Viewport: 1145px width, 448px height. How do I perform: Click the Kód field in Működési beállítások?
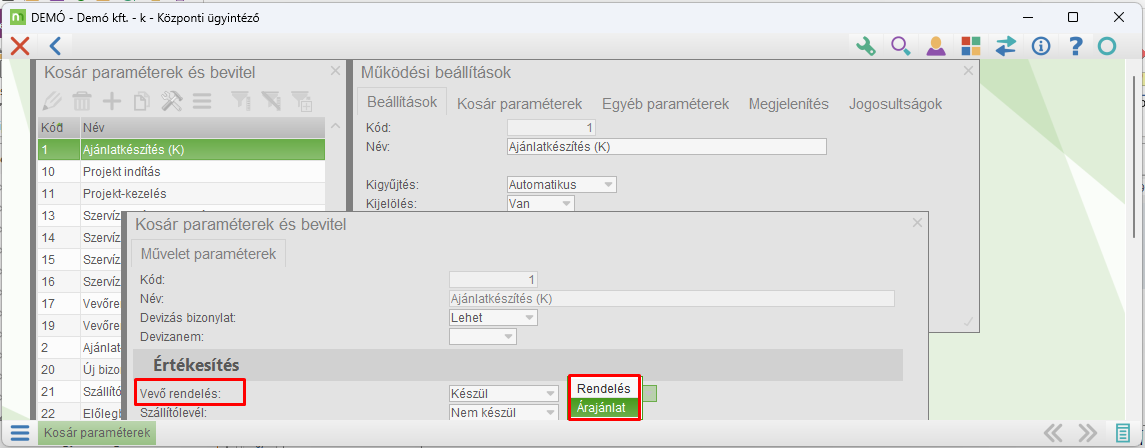tap(551, 128)
